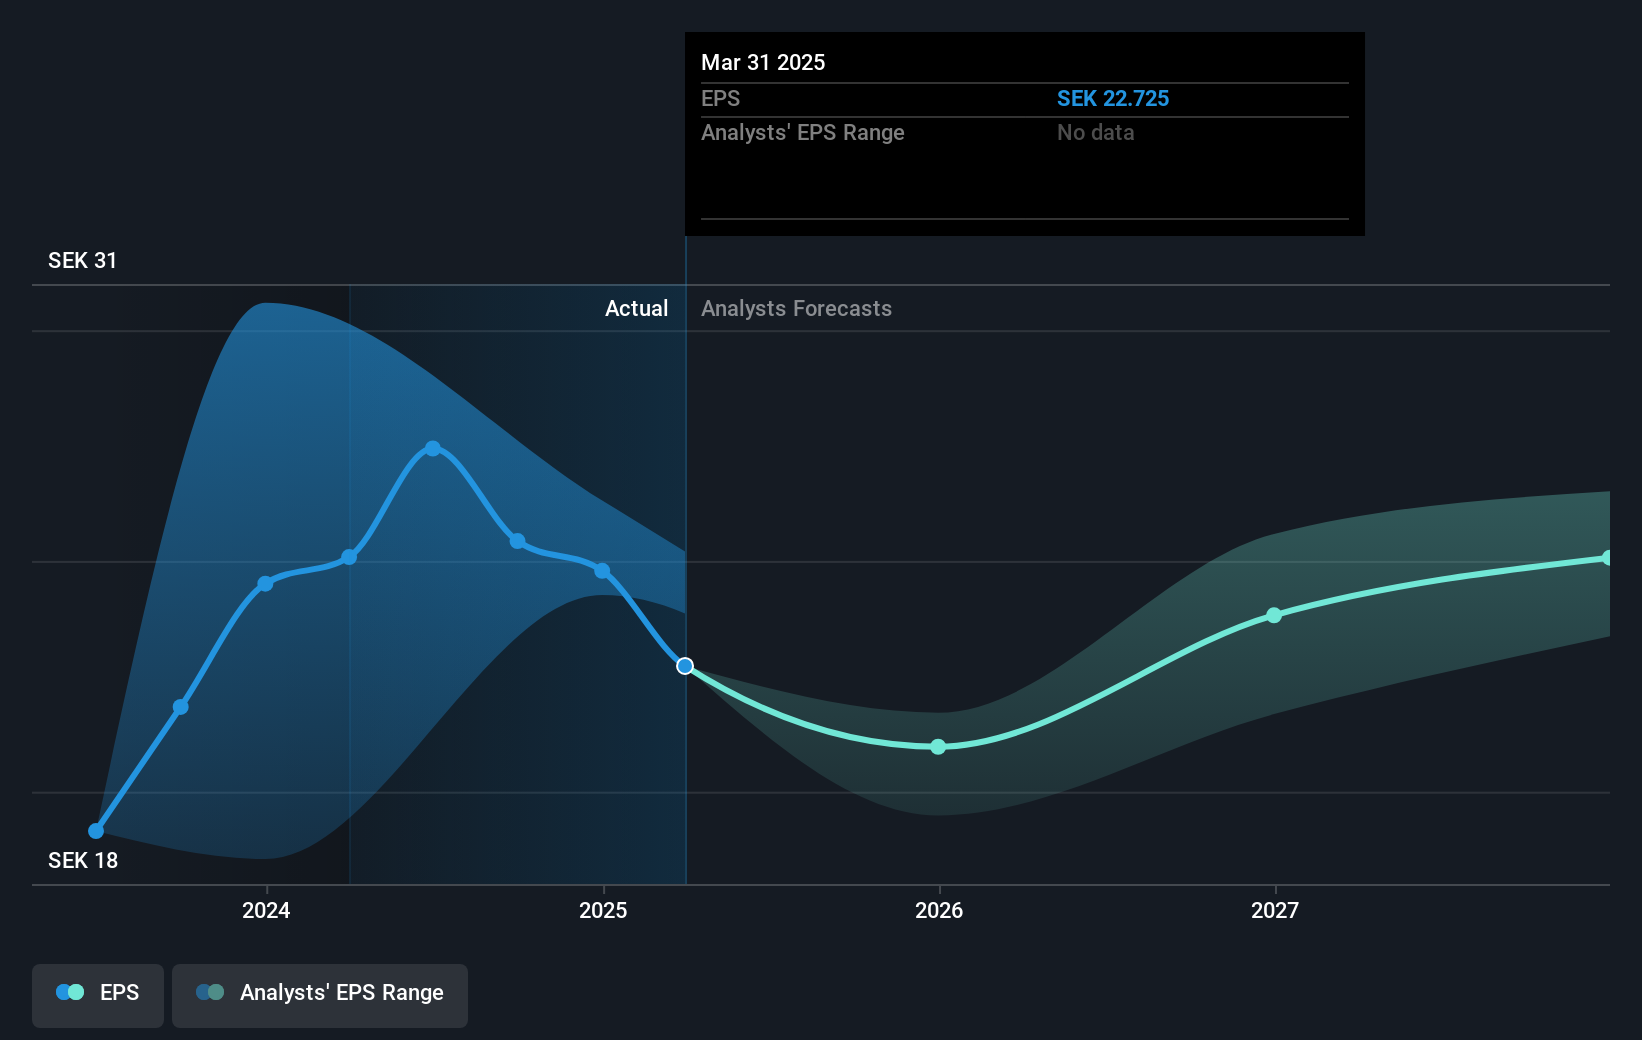Select the Mar 31 2025 EPS data point
This screenshot has height=1040, width=1642.
coord(685,666)
